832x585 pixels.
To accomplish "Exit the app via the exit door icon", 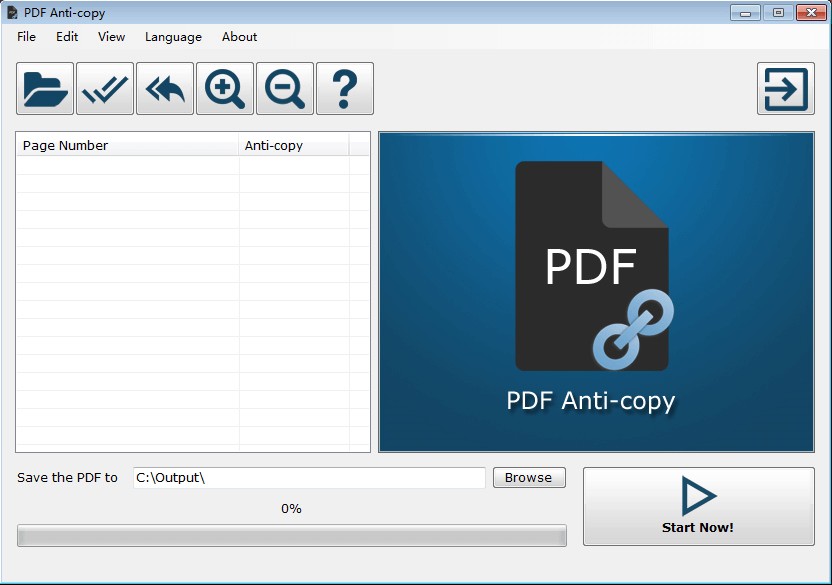I will coord(785,88).
